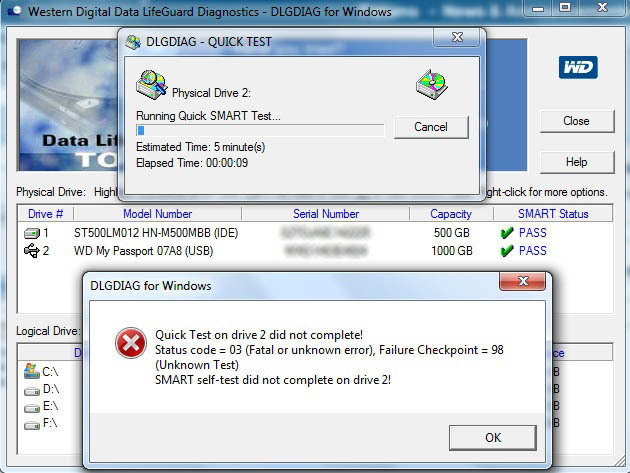Sort by Capacity column header
Image resolution: width=630 pixels, height=473 pixels.
click(x=451, y=214)
